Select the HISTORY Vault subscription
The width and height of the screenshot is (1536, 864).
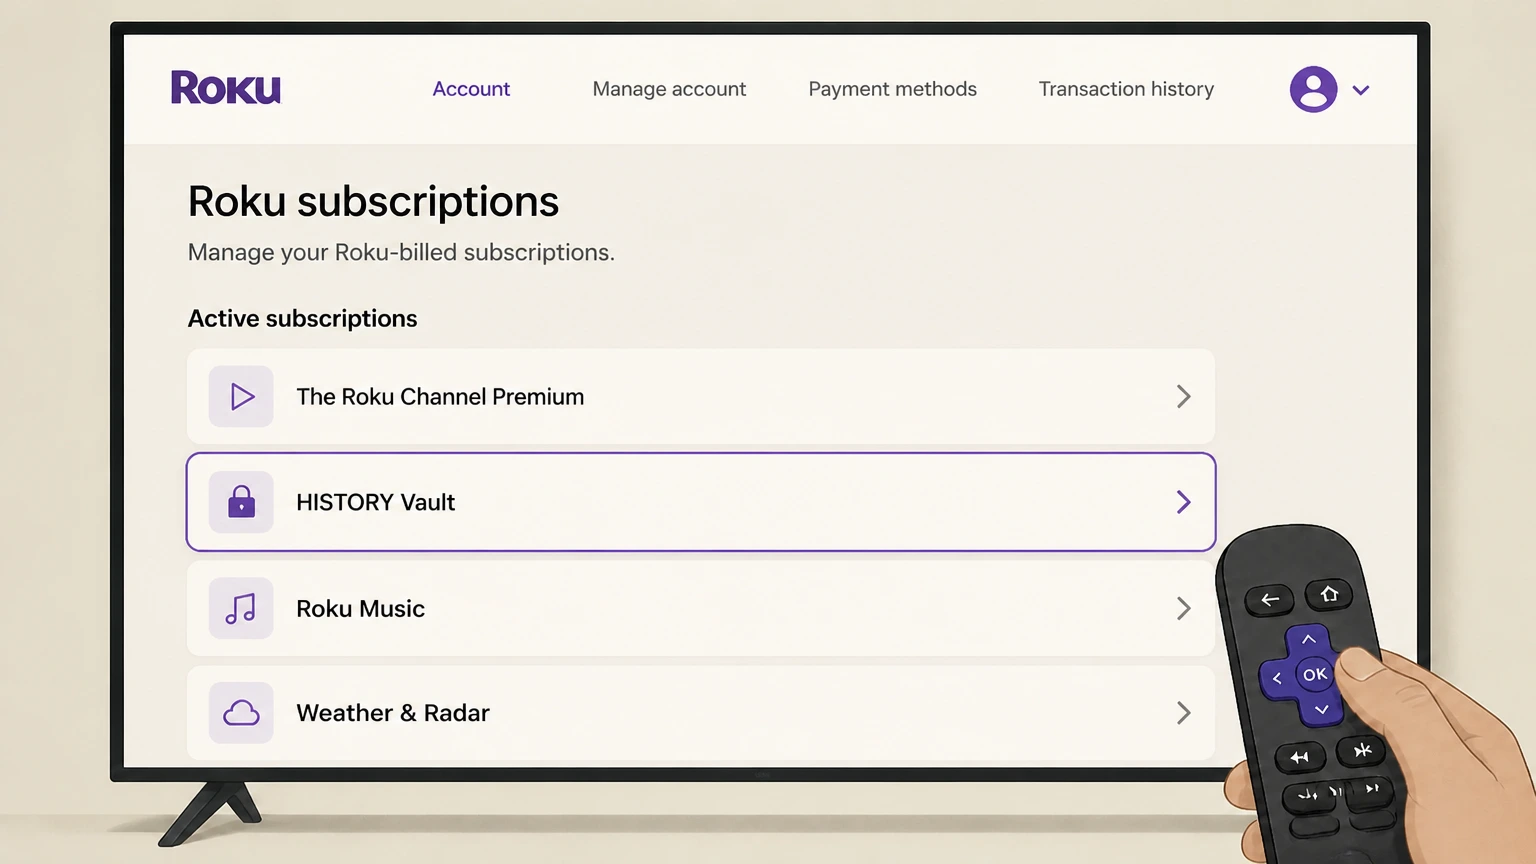click(701, 502)
